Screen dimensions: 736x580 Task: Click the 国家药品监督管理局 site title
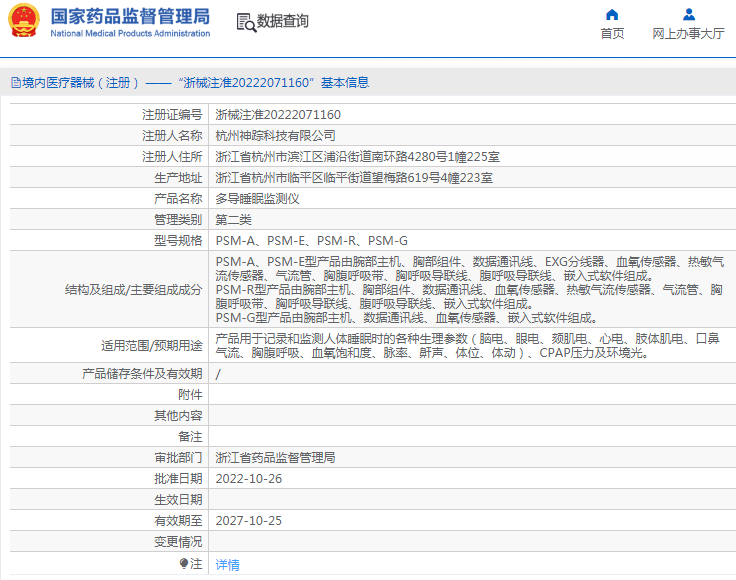(x=129, y=16)
